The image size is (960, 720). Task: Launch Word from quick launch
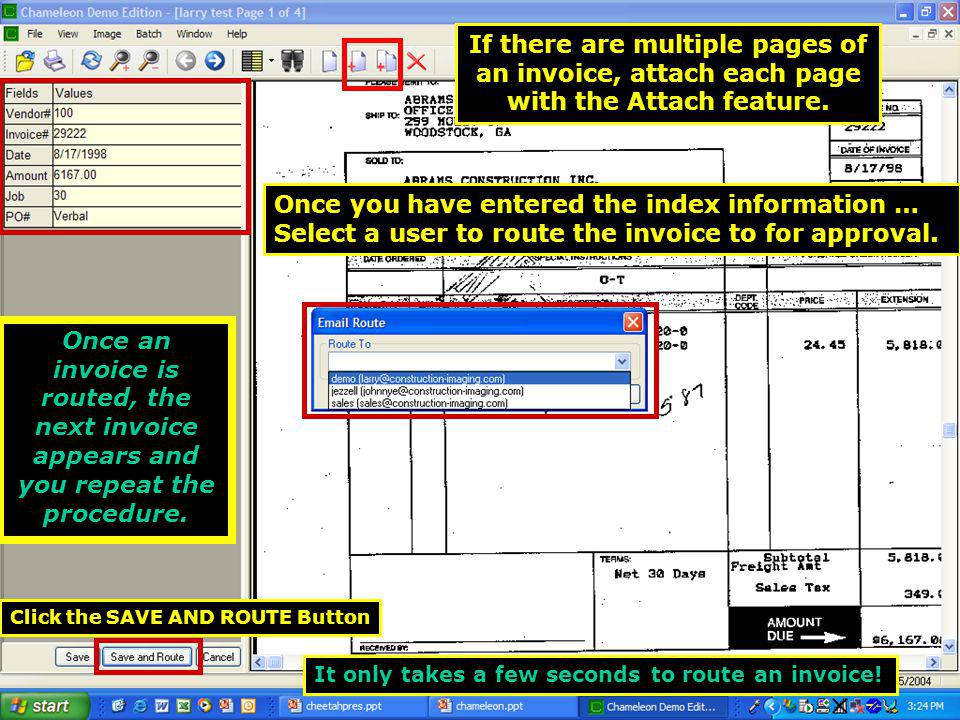pyautogui.click(x=162, y=706)
